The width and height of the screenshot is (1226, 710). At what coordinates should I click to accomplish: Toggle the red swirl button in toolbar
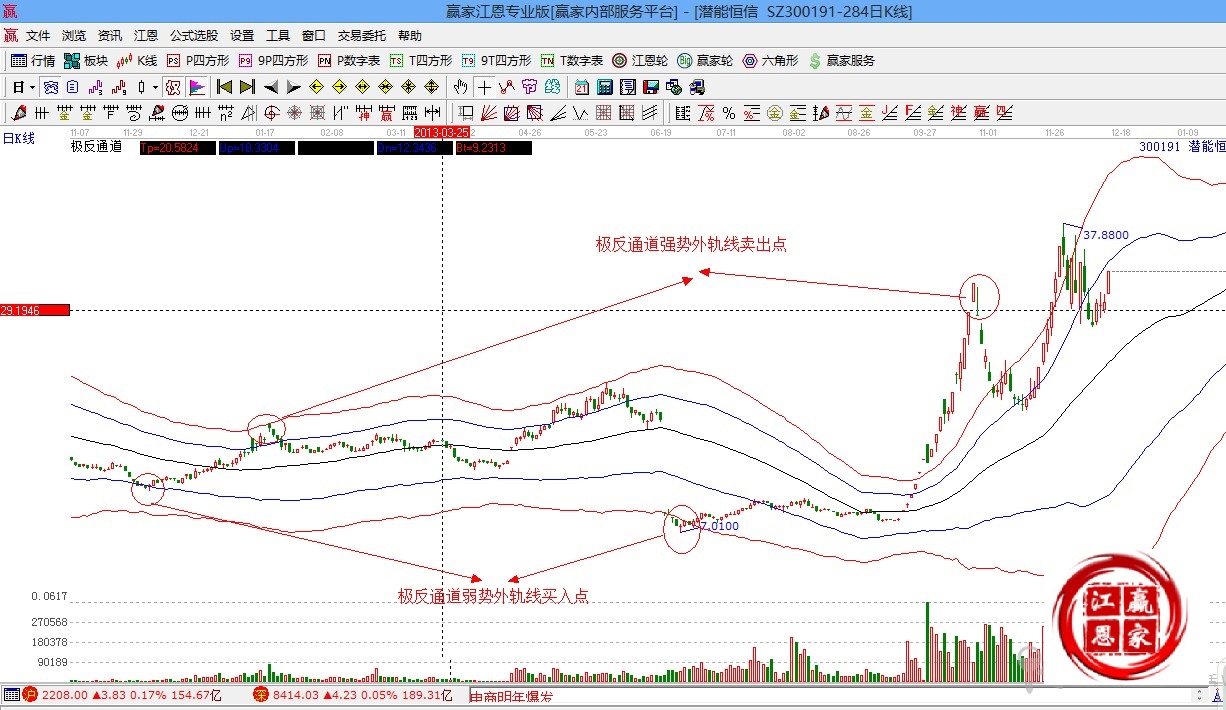tap(173, 87)
